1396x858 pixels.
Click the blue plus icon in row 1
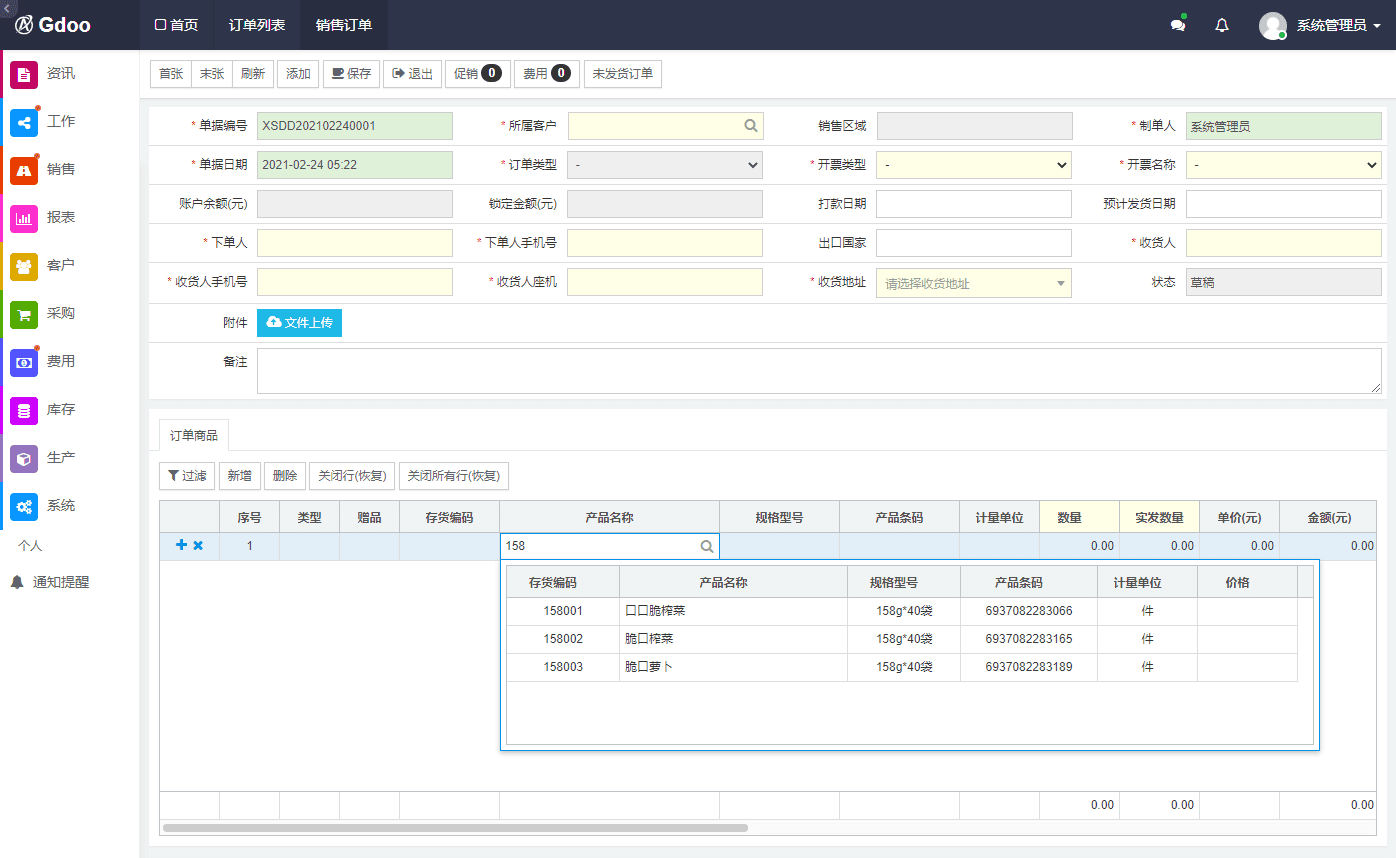click(x=181, y=545)
